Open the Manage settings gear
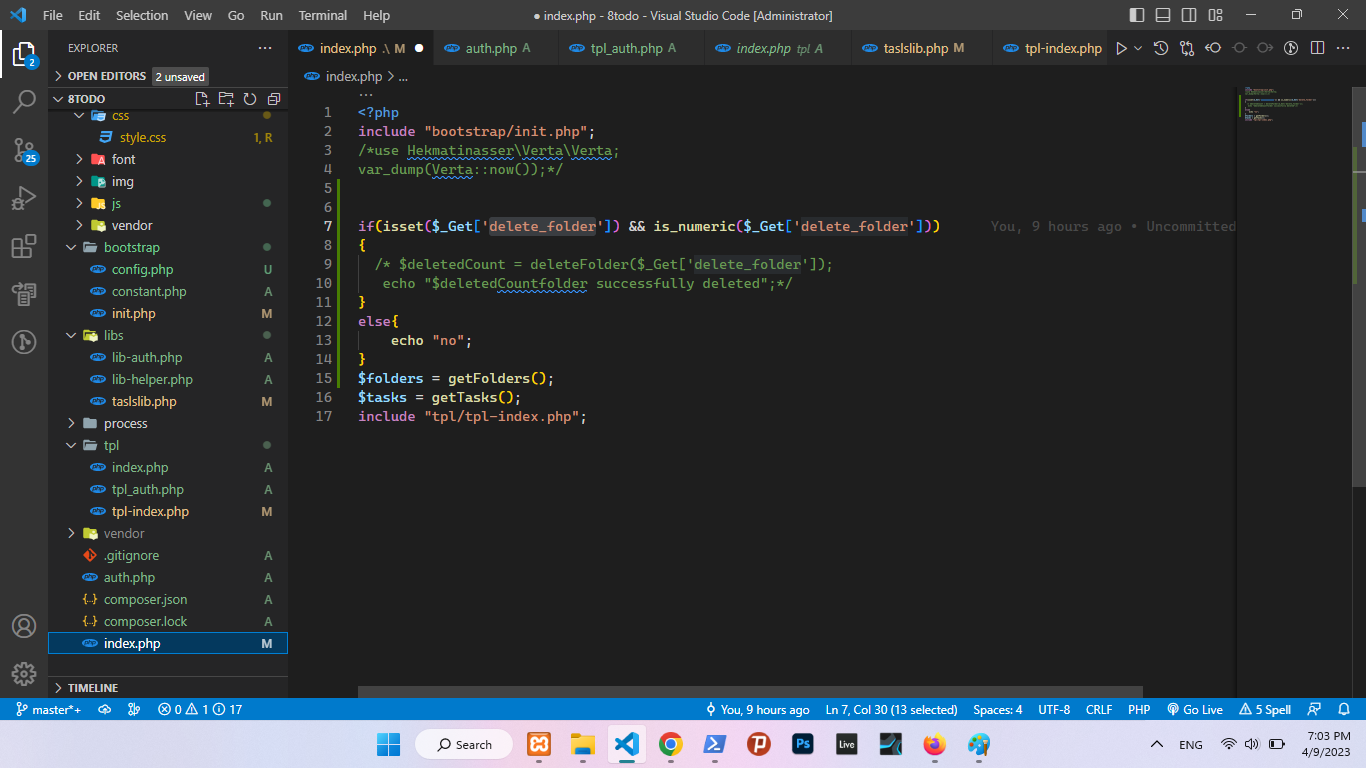The width and height of the screenshot is (1366, 768). point(24,674)
